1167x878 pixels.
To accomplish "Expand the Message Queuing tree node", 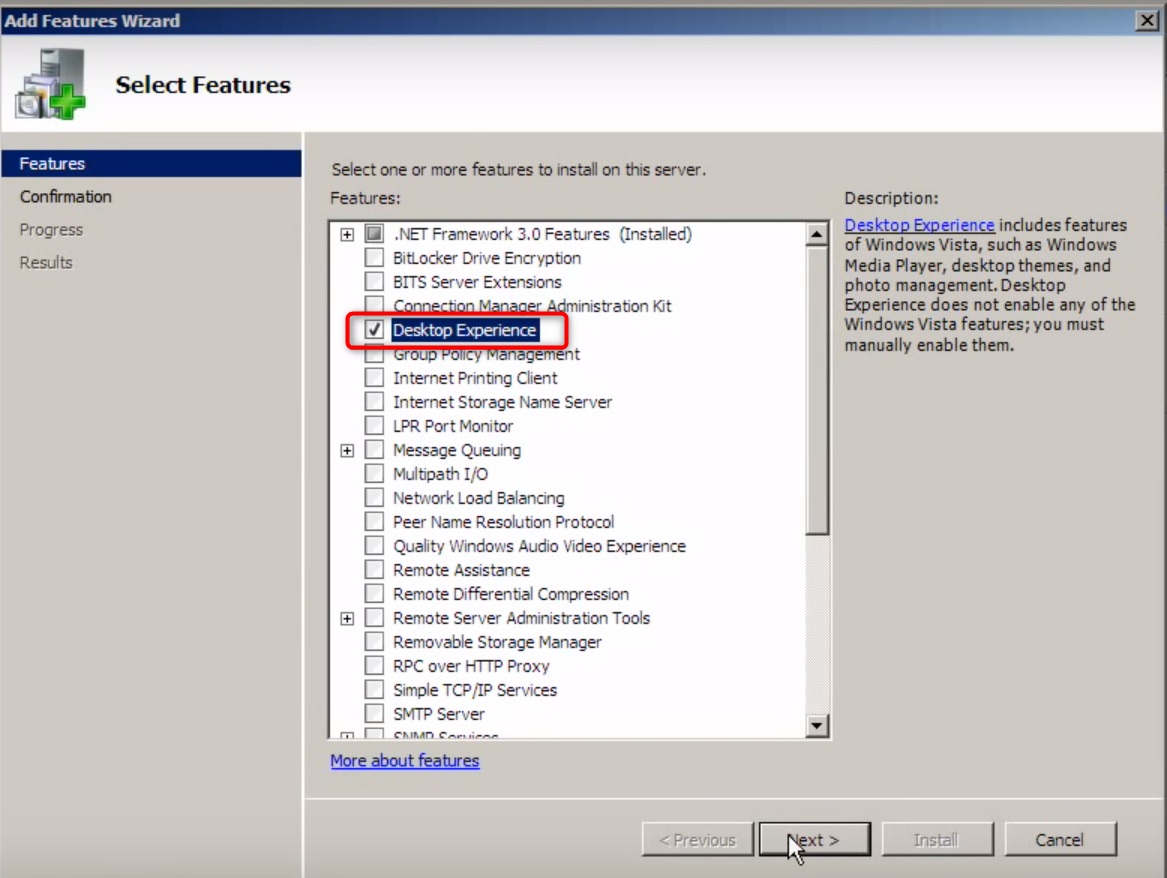I will 347,451.
